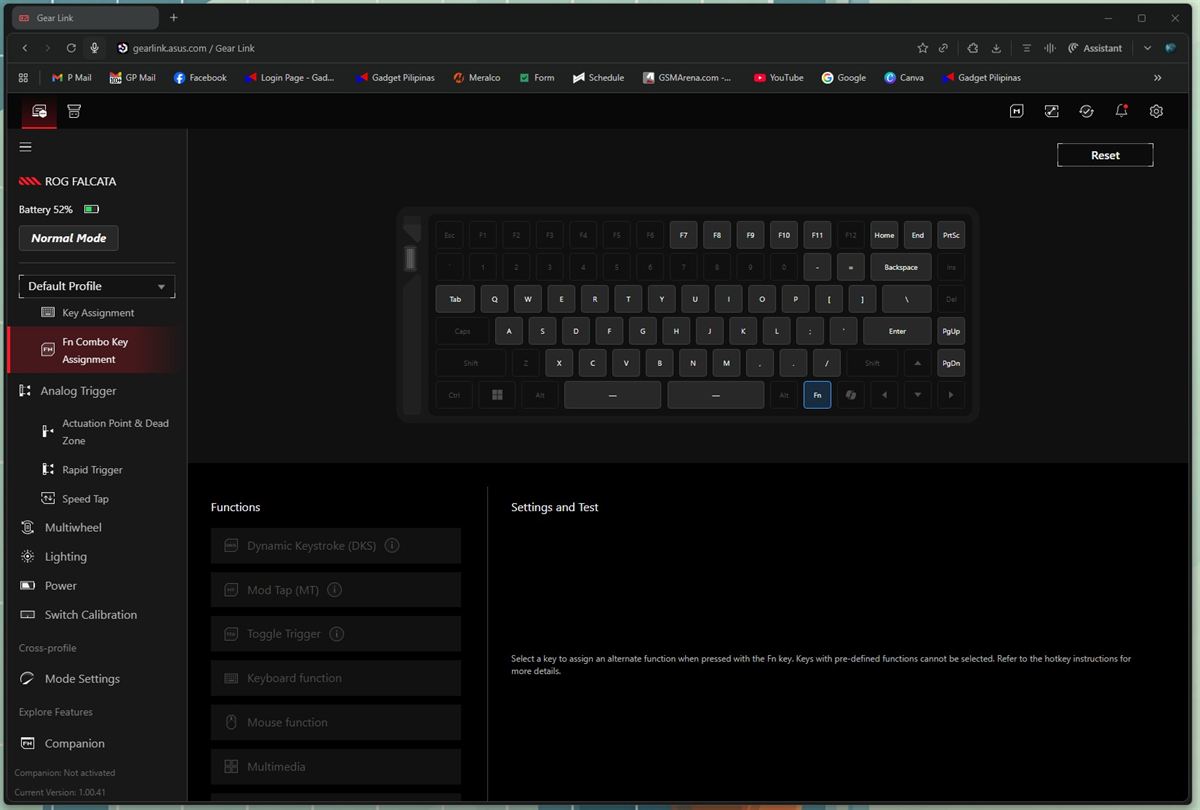Viewport: 1200px width, 810px height.
Task: Click the link icon in the address bar
Action: [943, 48]
